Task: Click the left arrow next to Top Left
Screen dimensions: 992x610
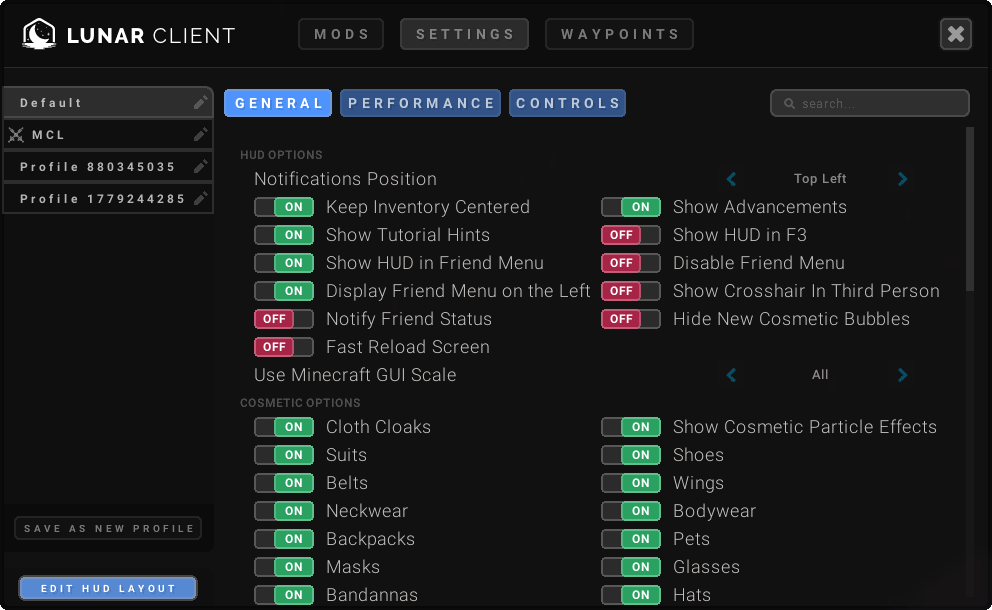Action: pyautogui.click(x=731, y=178)
